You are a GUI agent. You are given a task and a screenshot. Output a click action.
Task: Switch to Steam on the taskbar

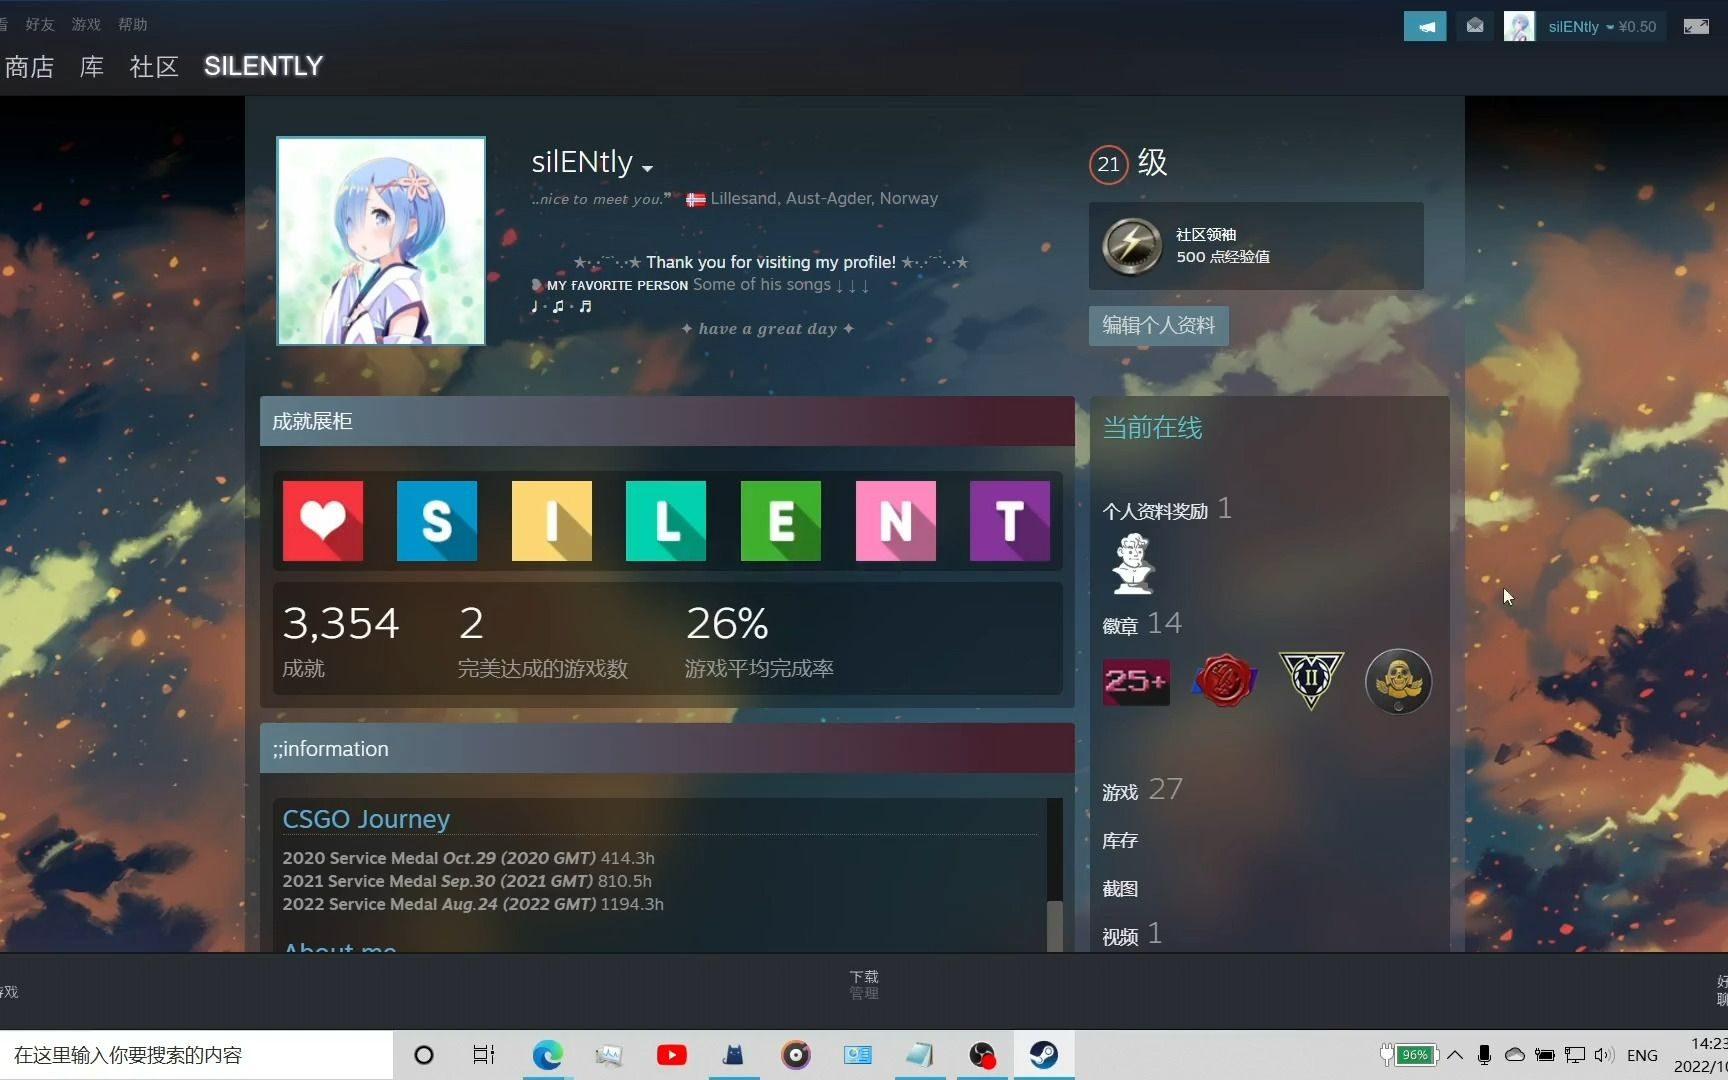click(1044, 1055)
